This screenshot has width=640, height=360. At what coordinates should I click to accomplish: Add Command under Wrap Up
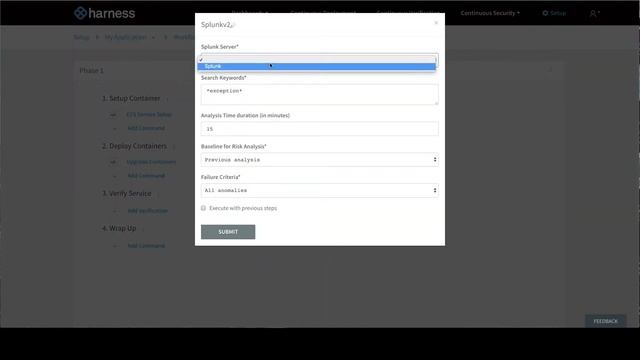[x=146, y=246]
